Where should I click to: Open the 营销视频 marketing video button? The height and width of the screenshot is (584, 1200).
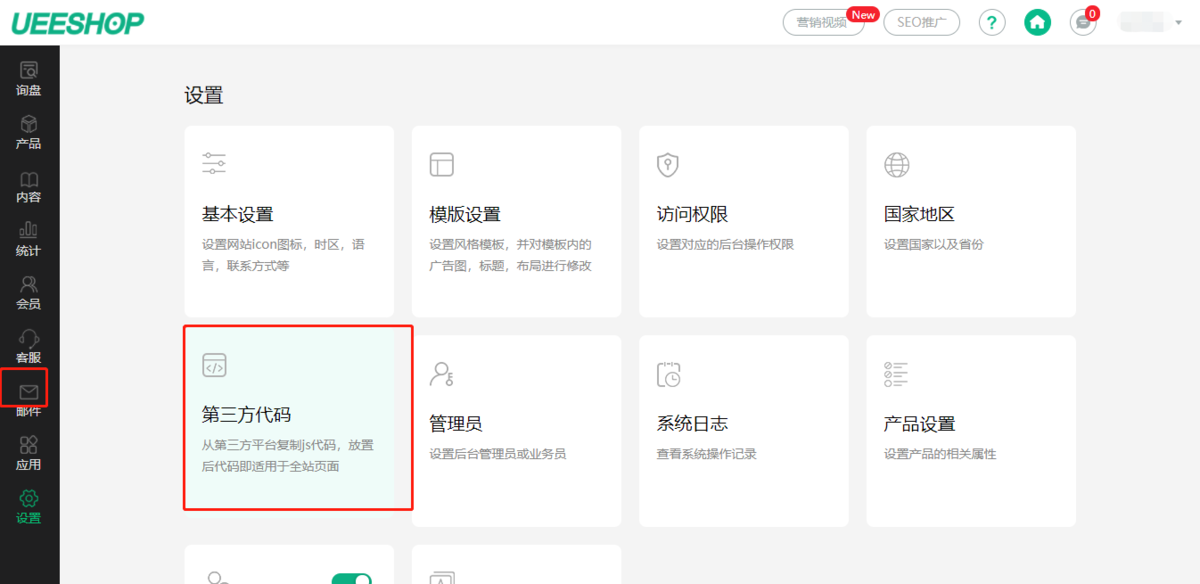pos(823,22)
